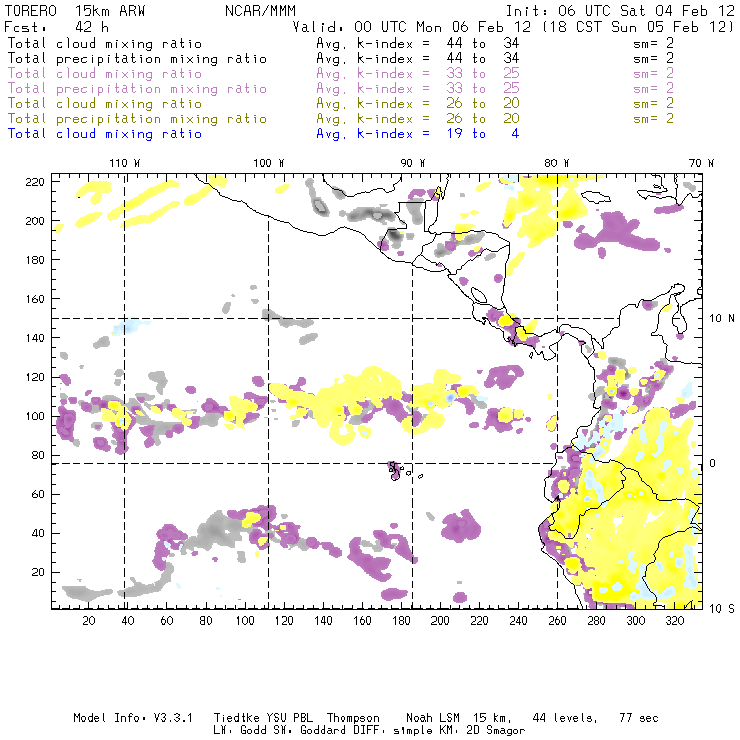Click the "(18 CST Sun 05 Feb 12)" local time text
Viewport: 740px width, 740px height.
(x=638, y=27)
